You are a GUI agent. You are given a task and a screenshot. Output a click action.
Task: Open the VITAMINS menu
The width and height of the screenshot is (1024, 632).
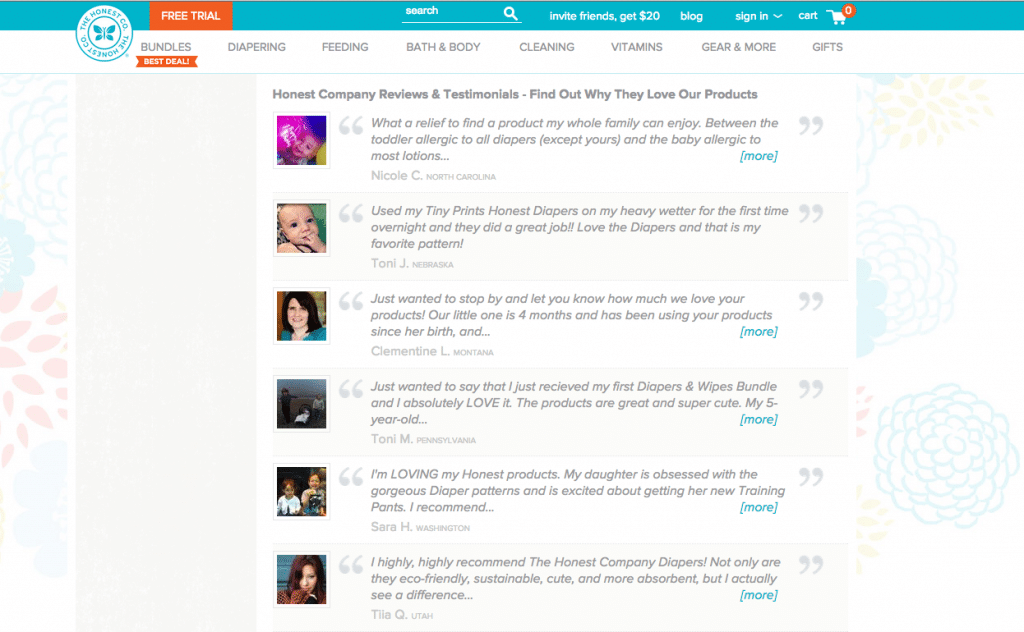tap(637, 47)
